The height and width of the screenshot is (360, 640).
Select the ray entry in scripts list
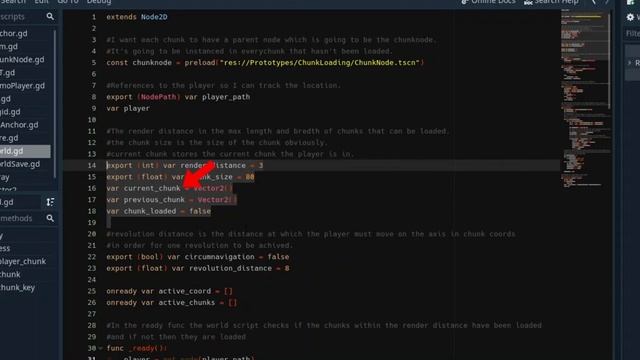tap(4, 177)
